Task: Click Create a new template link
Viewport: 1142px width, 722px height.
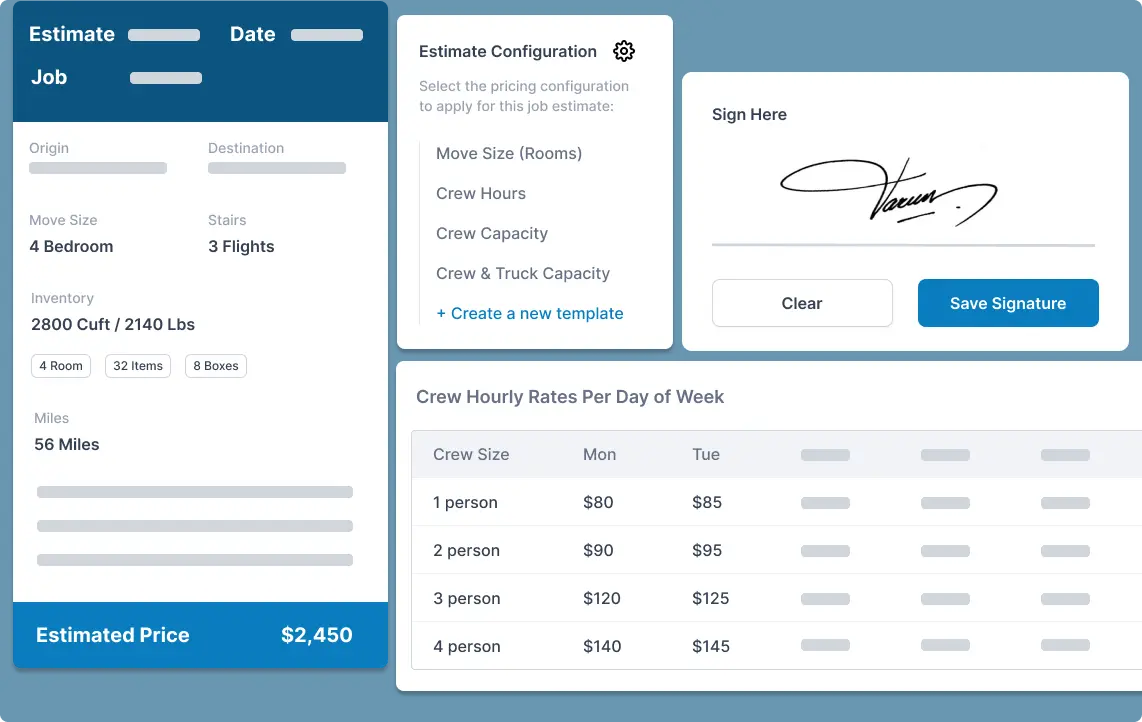Action: (530, 313)
